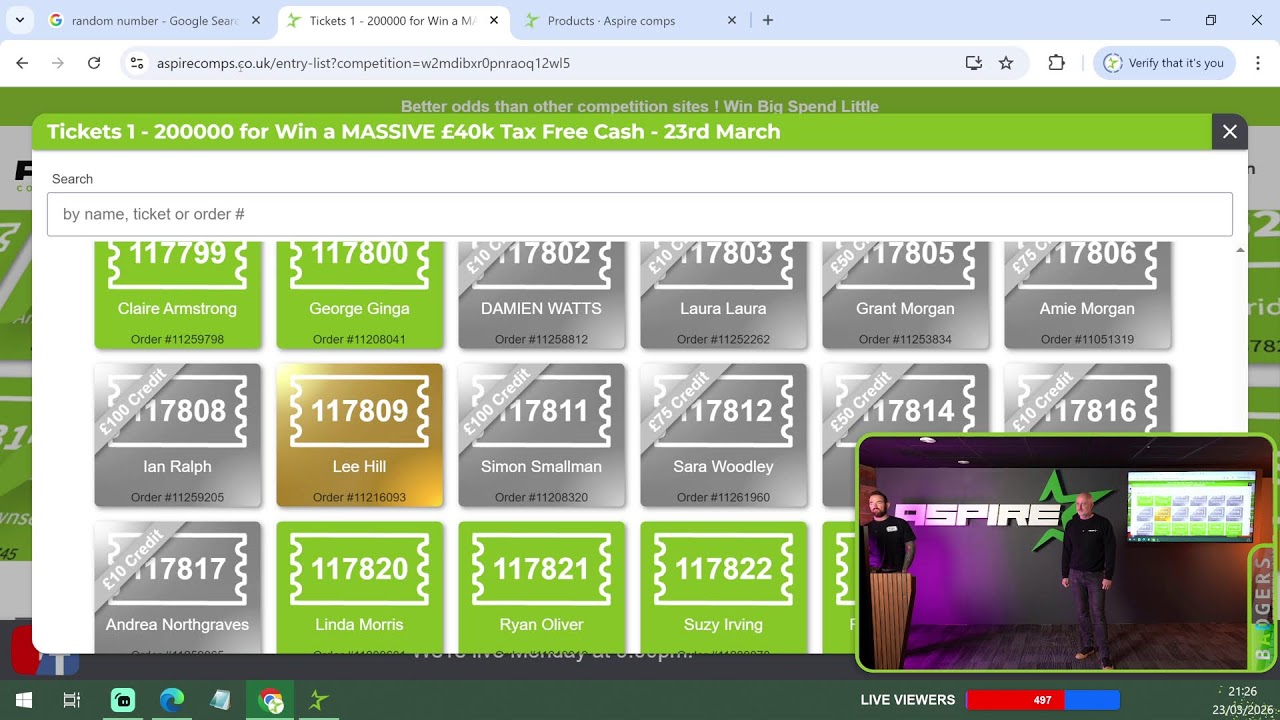Click the text Order #11261960
The height and width of the screenshot is (720, 1280).
[x=723, y=497]
